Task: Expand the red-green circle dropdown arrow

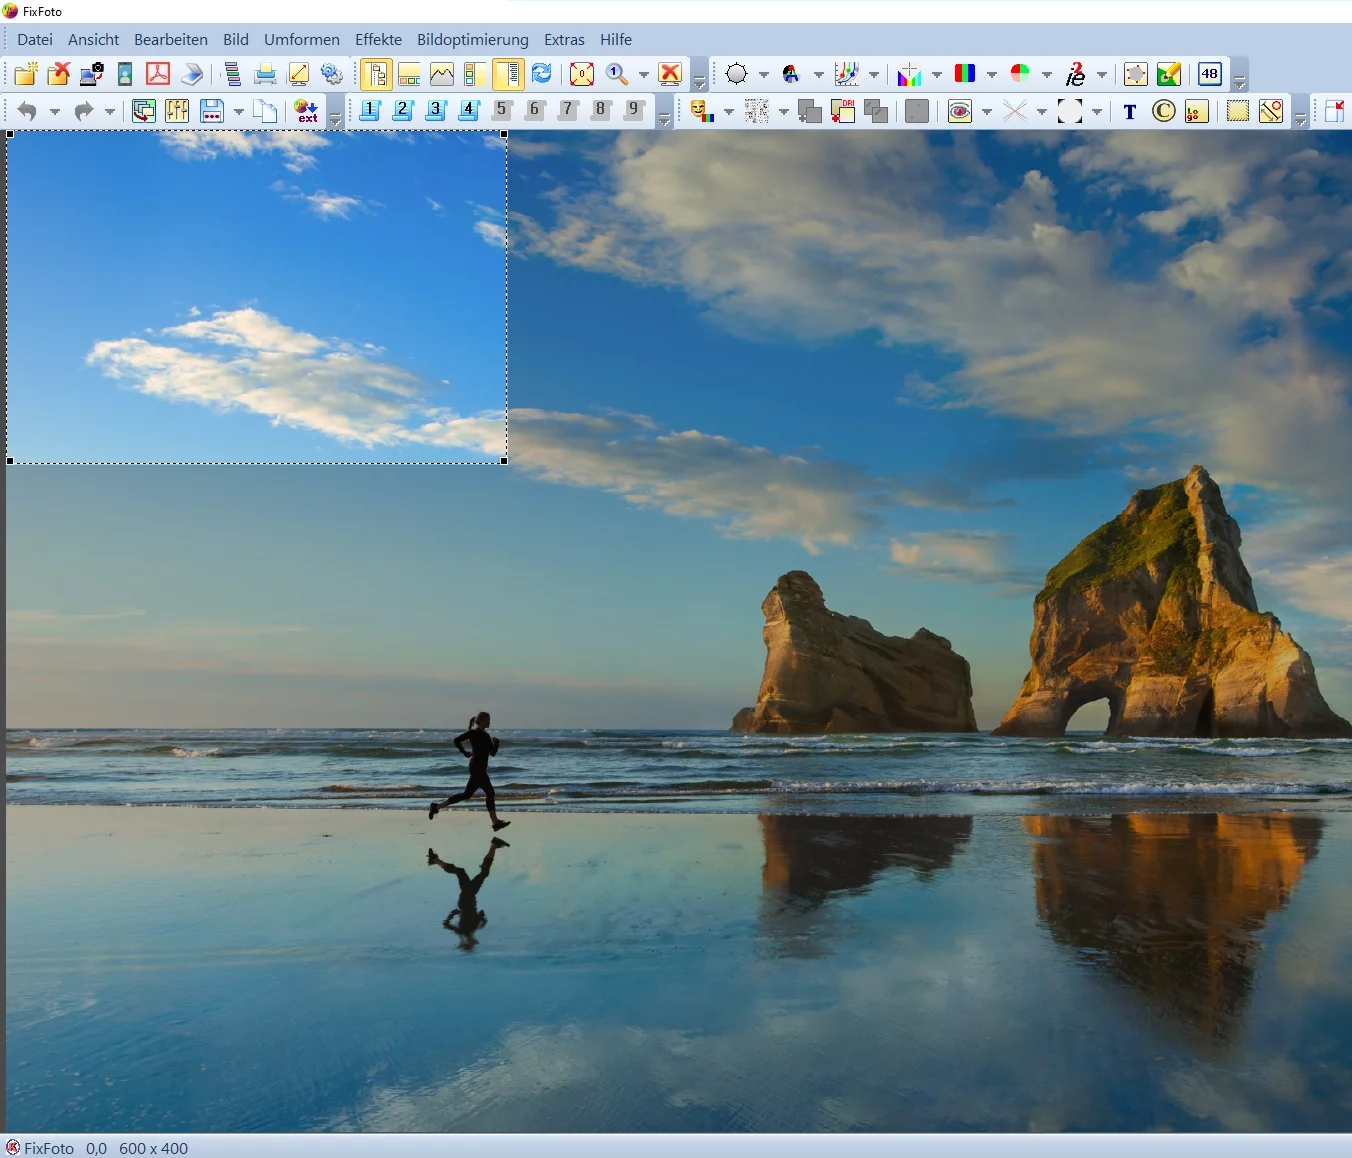Action: point(1046,75)
